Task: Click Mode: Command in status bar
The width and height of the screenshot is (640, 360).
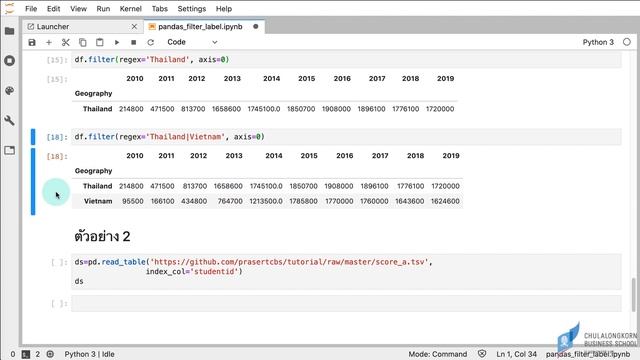Action: pos(438,354)
